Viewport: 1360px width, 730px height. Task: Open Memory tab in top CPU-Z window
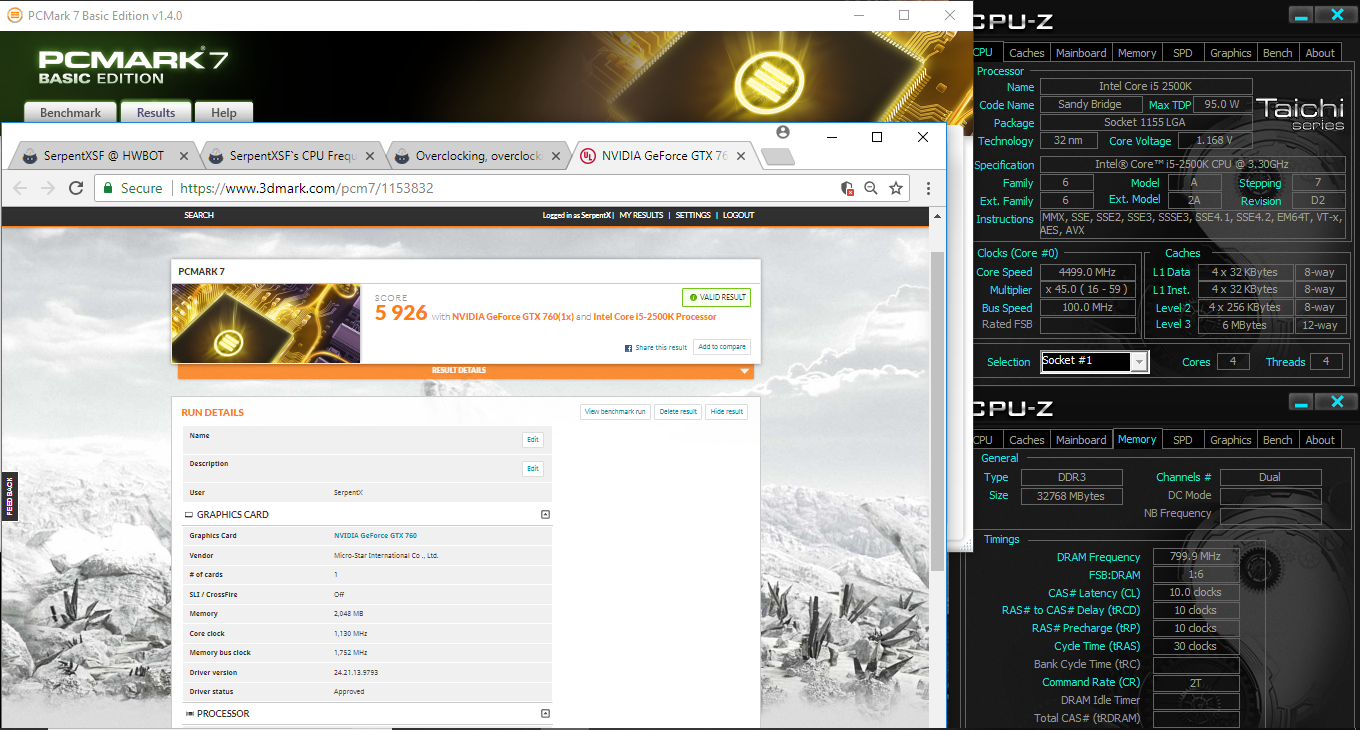(1137, 53)
